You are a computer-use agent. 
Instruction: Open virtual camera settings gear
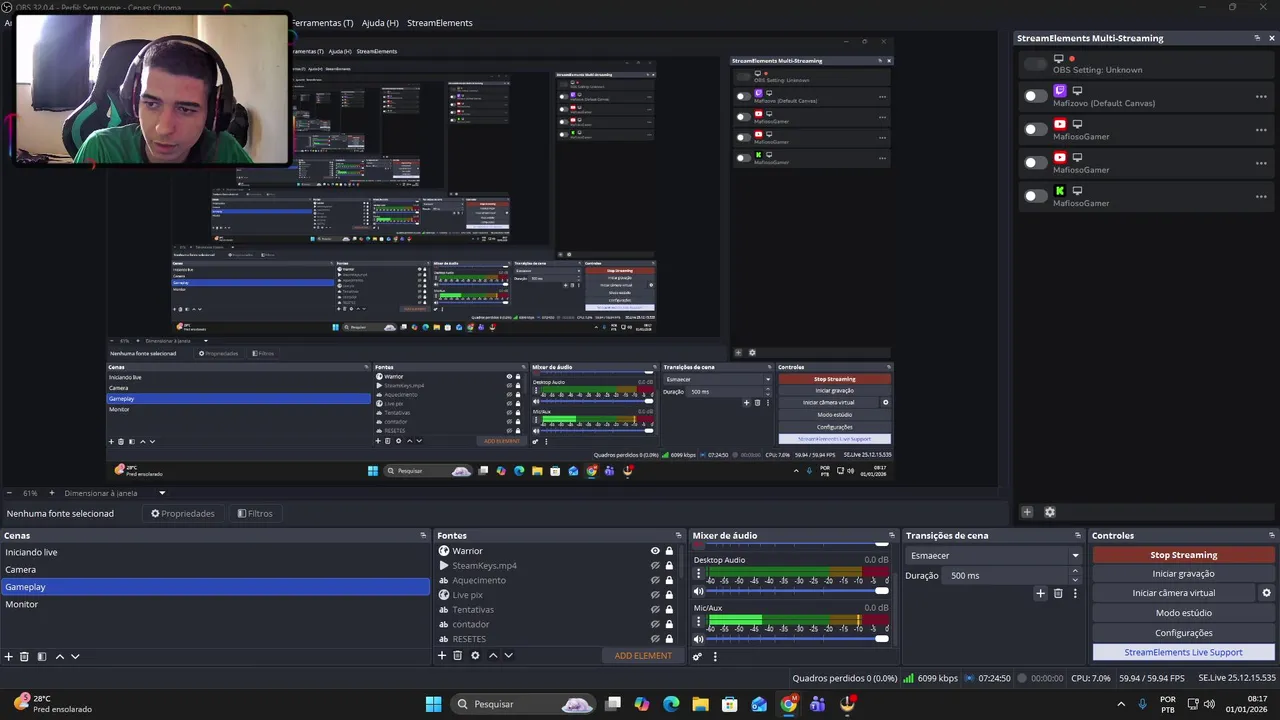[1266, 593]
